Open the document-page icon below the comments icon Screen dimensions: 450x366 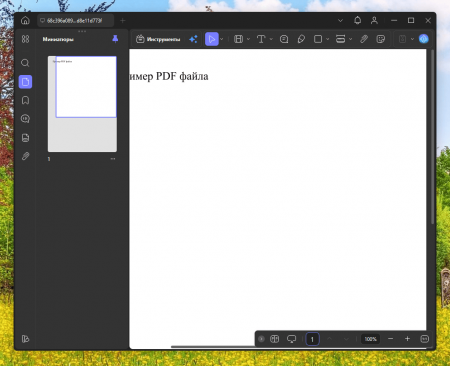(25, 138)
